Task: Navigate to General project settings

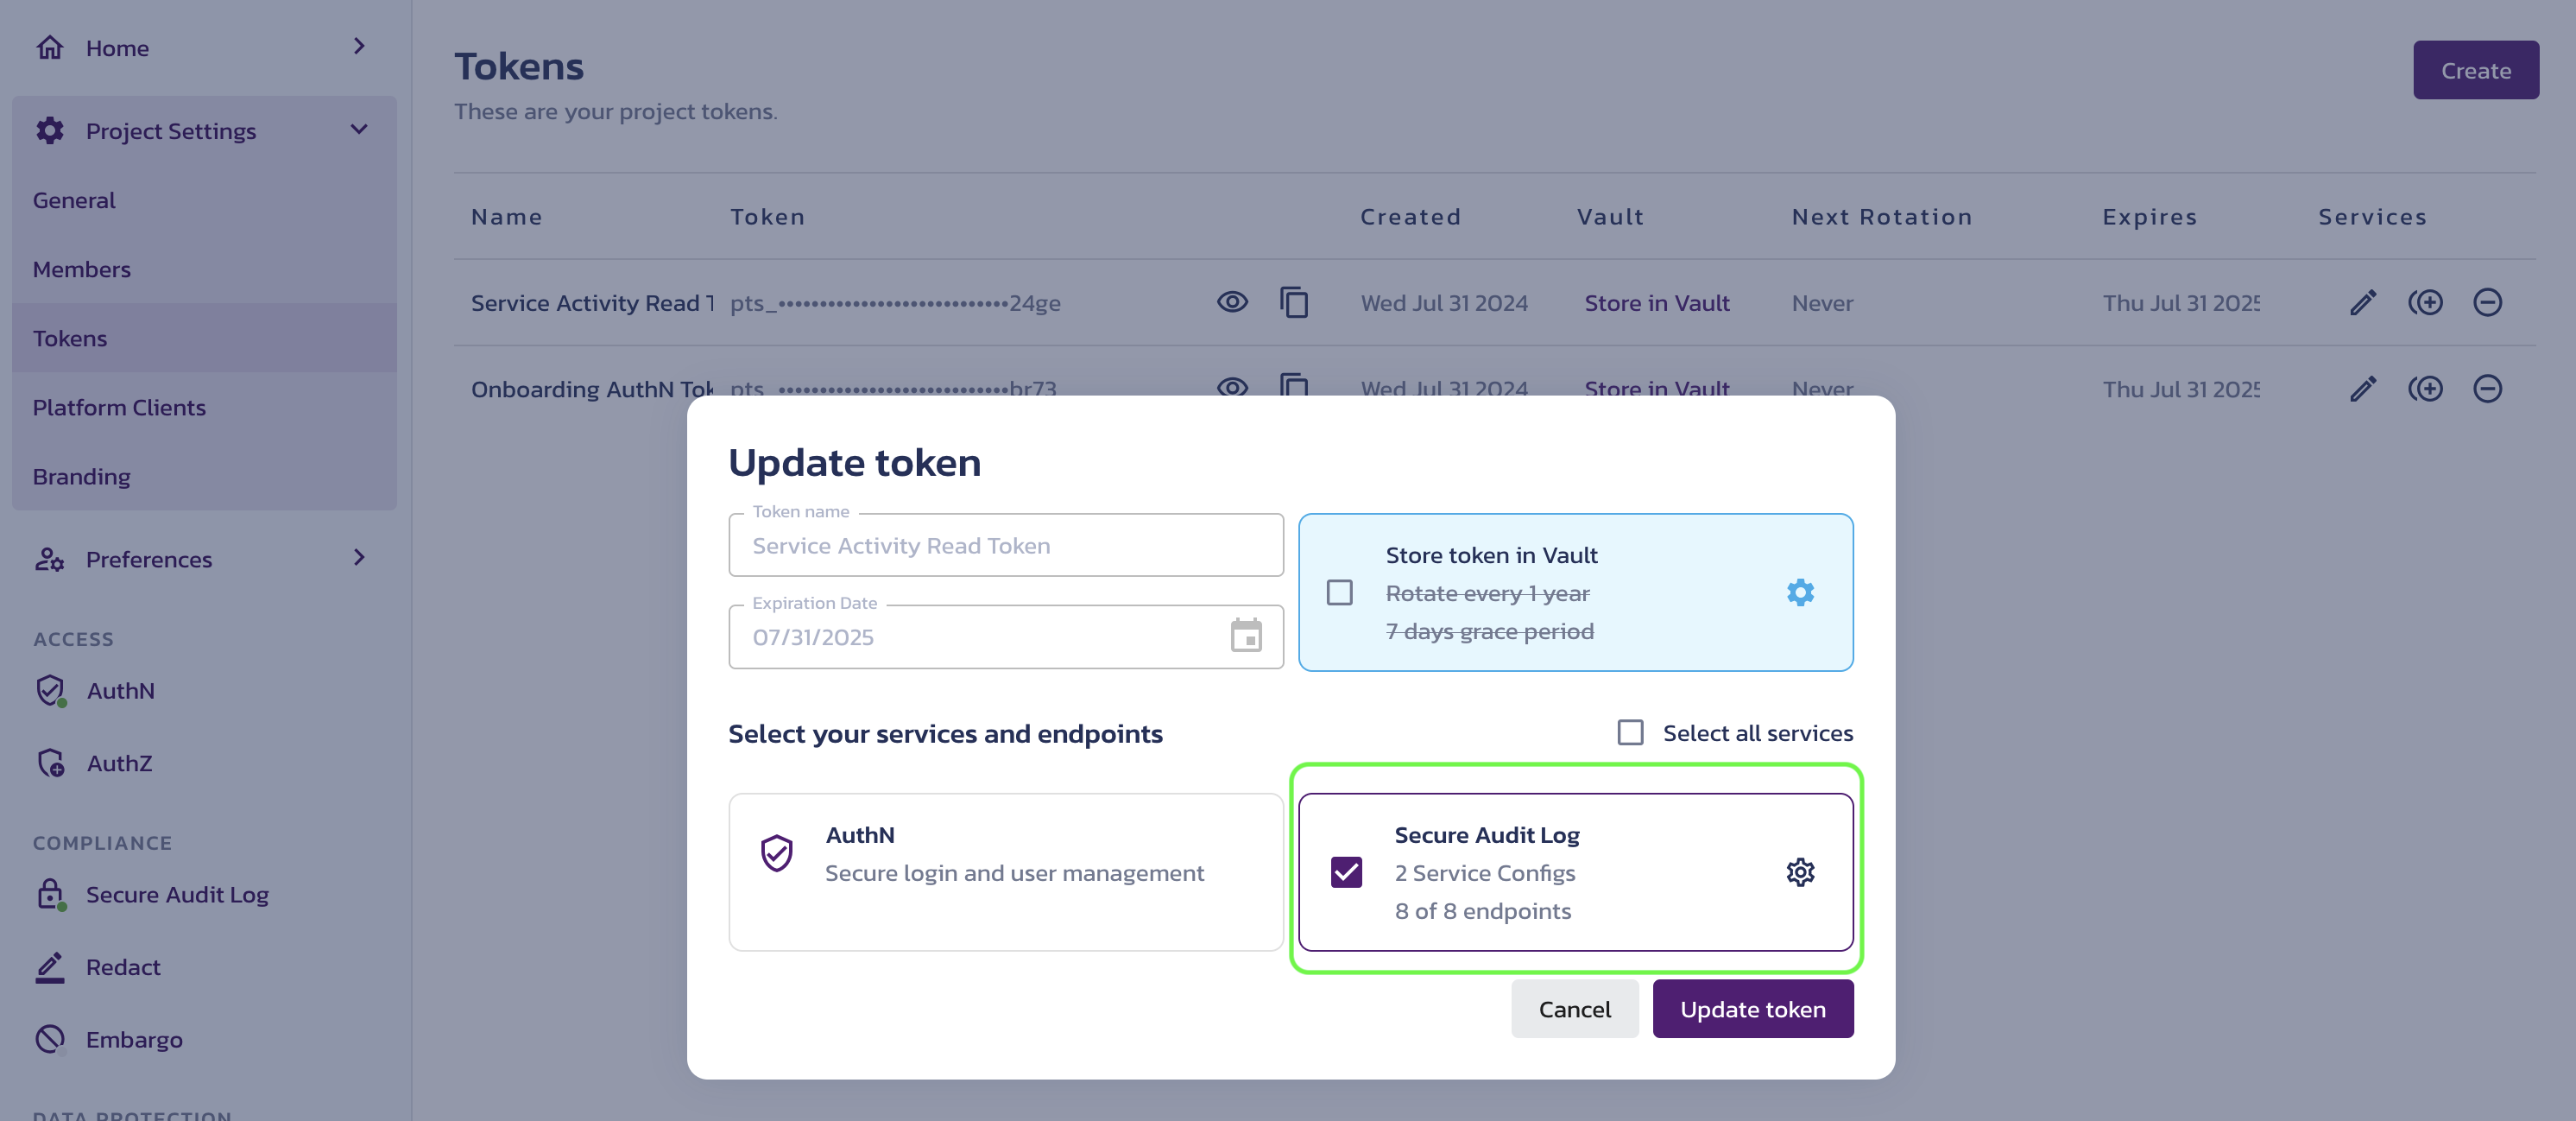Action: click(x=73, y=200)
